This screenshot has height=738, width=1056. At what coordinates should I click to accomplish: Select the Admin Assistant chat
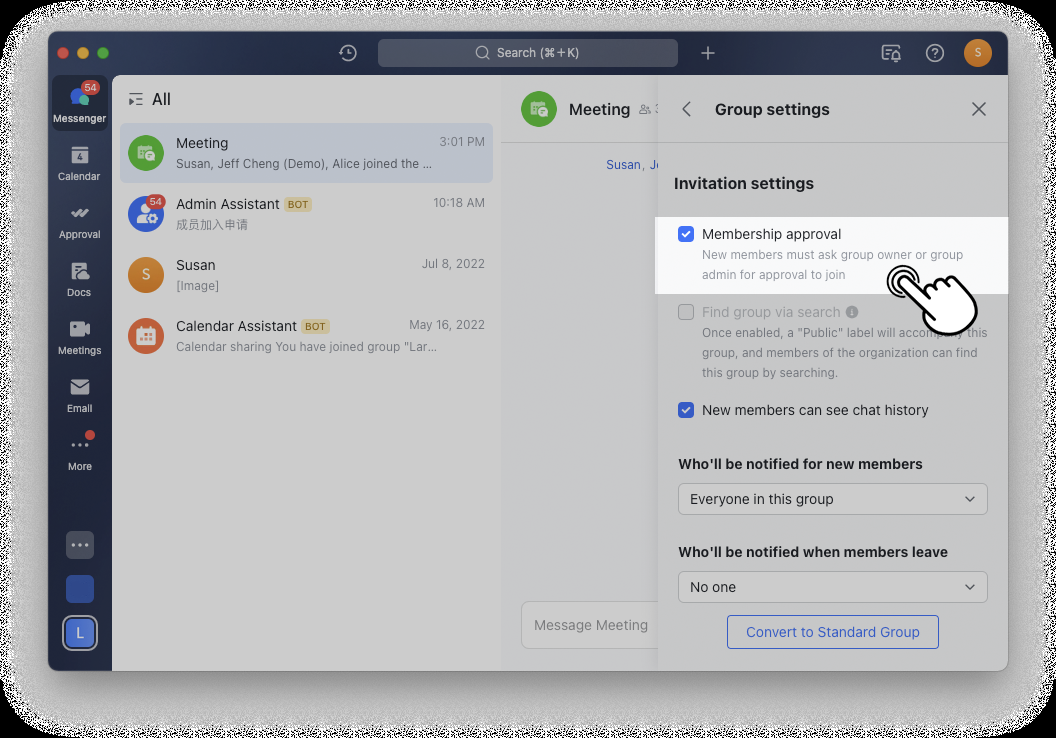pyautogui.click(x=306, y=214)
